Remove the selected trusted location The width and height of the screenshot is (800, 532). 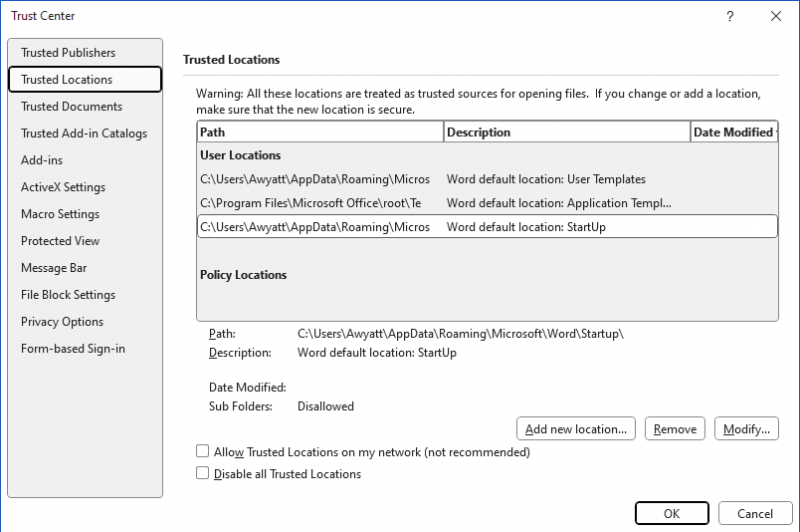675,429
